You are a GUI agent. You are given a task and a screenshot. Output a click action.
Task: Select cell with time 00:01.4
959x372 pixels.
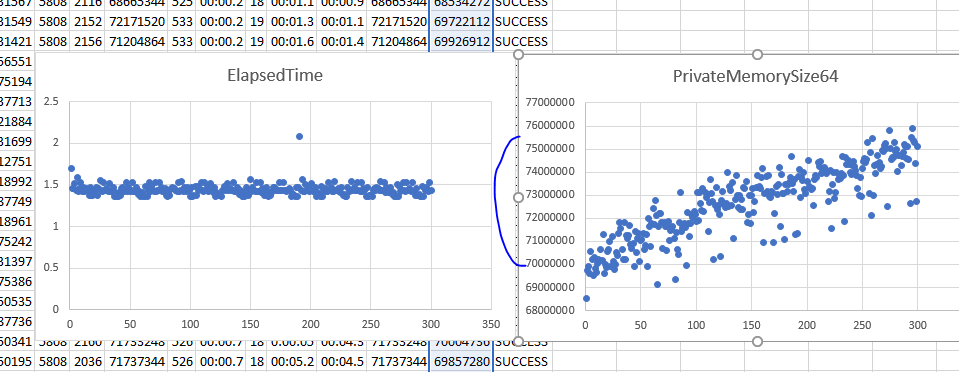point(342,42)
